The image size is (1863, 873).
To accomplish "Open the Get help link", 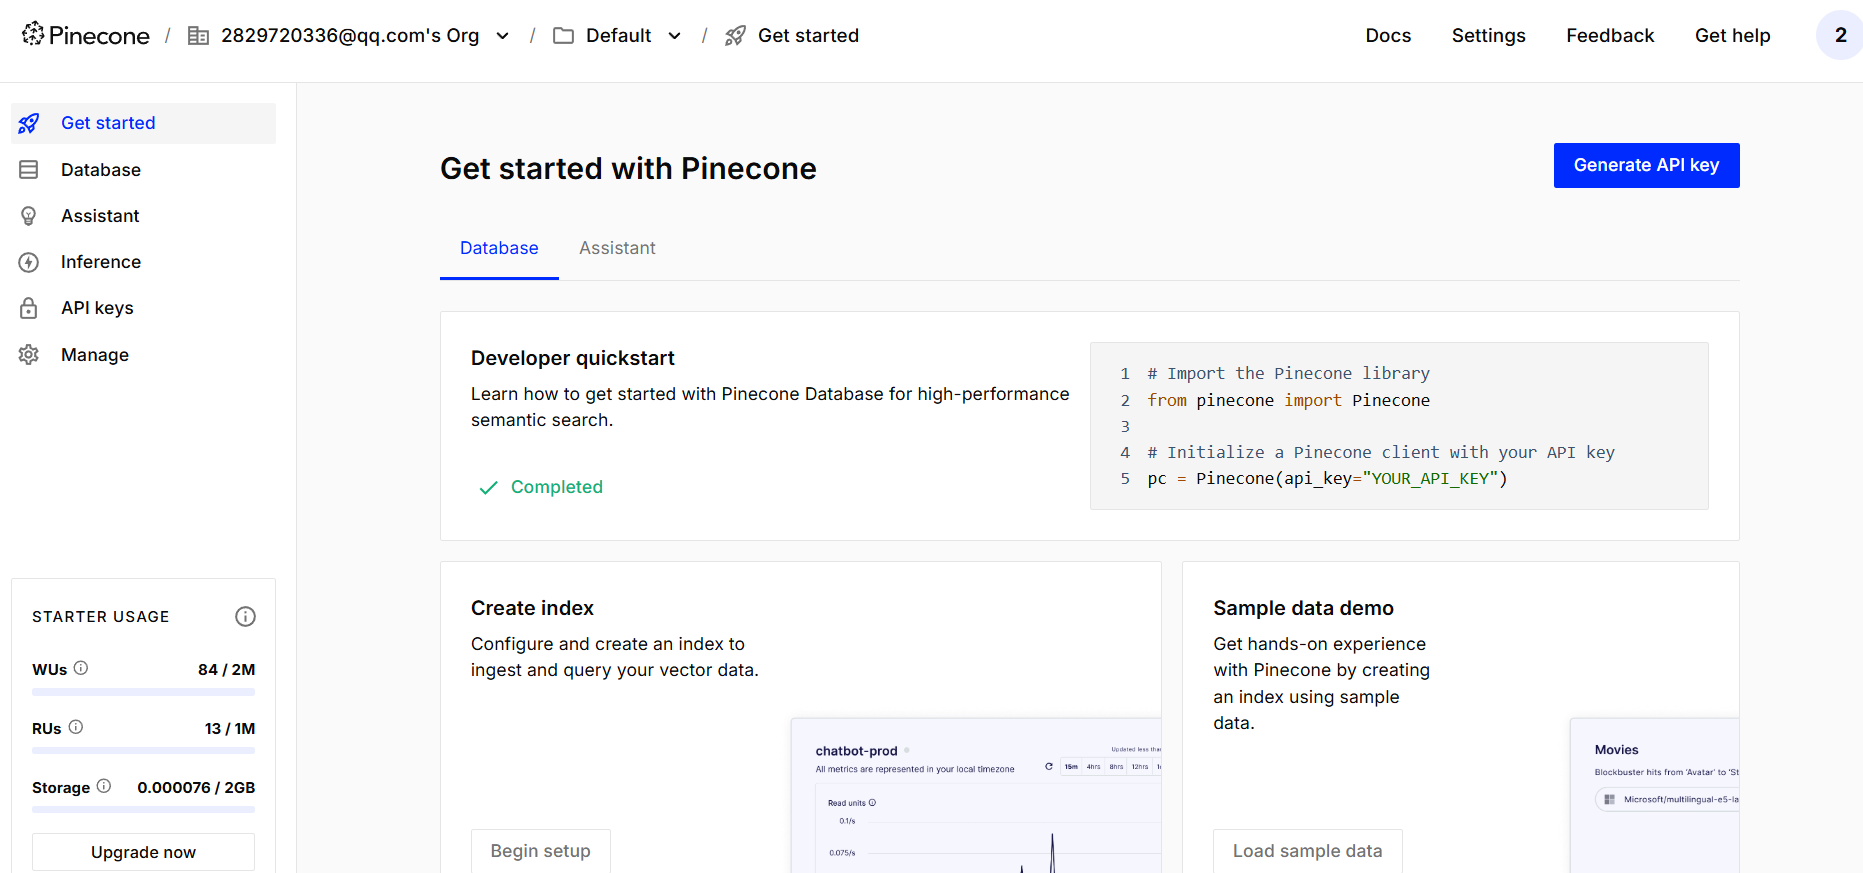I will coord(1732,36).
